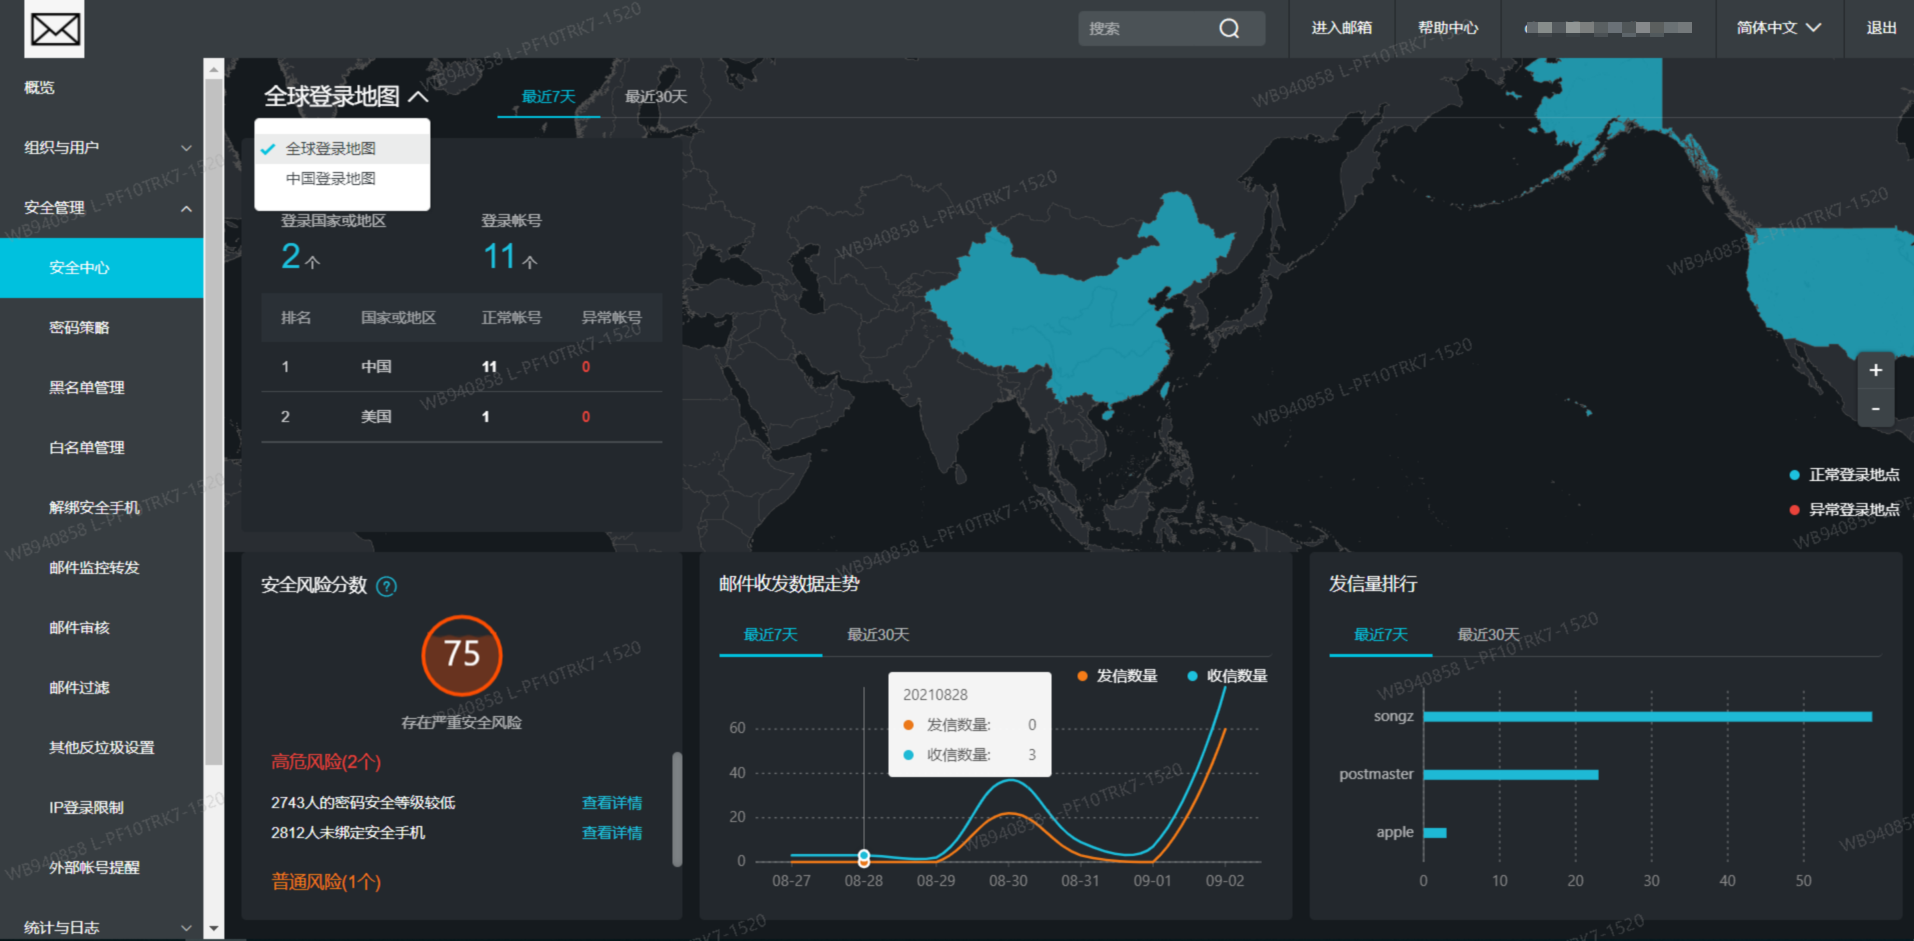Click the envelope mail logo

pyautogui.click(x=55, y=29)
